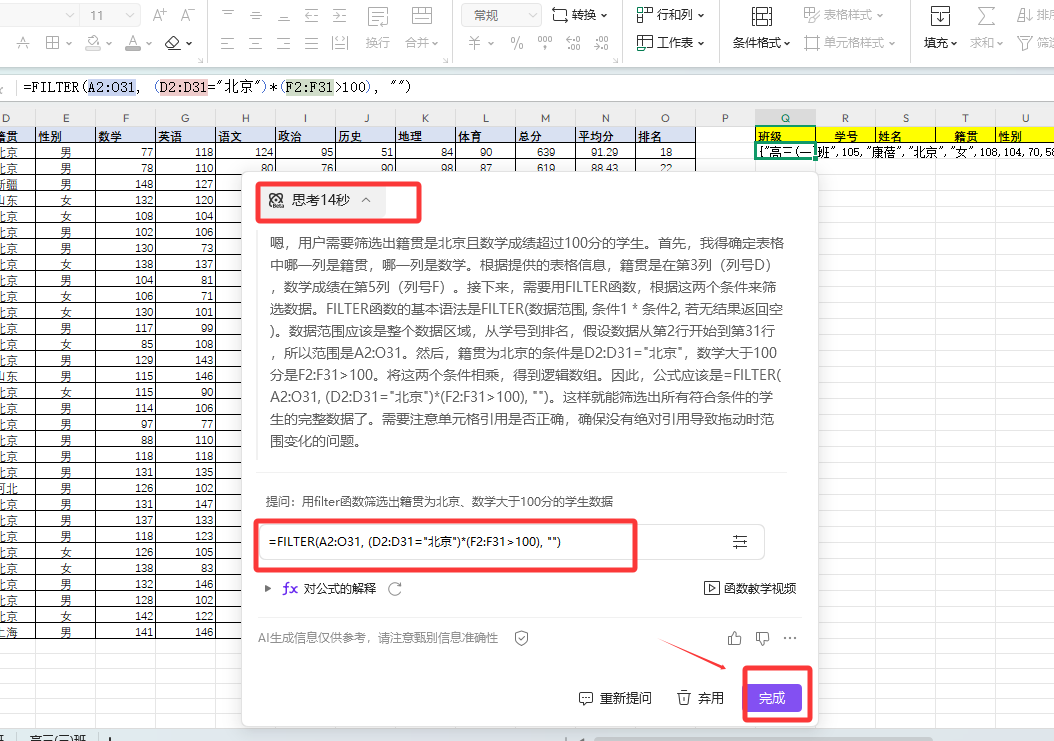Click the shield verification icon near AI disclaimer
The height and width of the screenshot is (741, 1054).
point(521,638)
